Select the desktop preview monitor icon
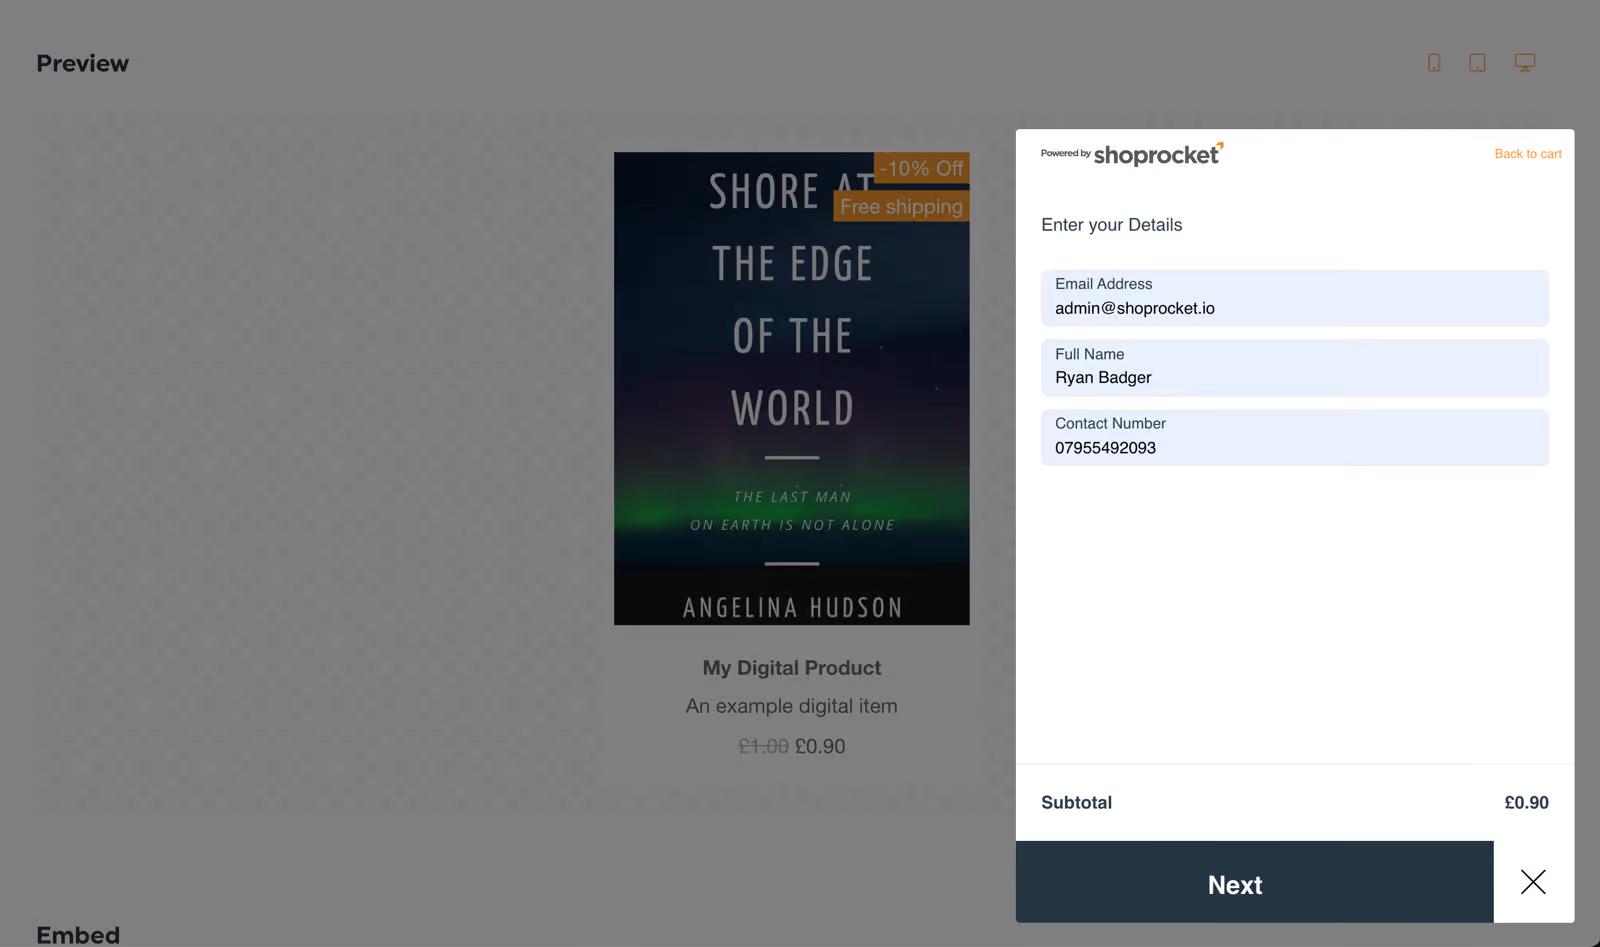Viewport: 1600px width, 947px height. [x=1524, y=63]
